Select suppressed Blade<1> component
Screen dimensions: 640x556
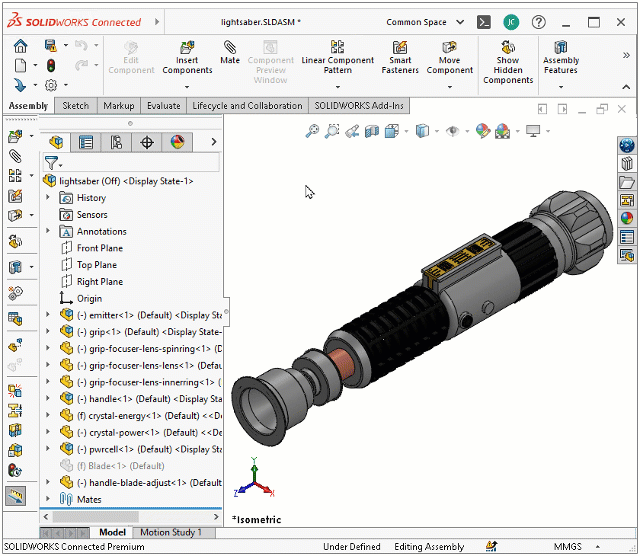(x=112, y=466)
